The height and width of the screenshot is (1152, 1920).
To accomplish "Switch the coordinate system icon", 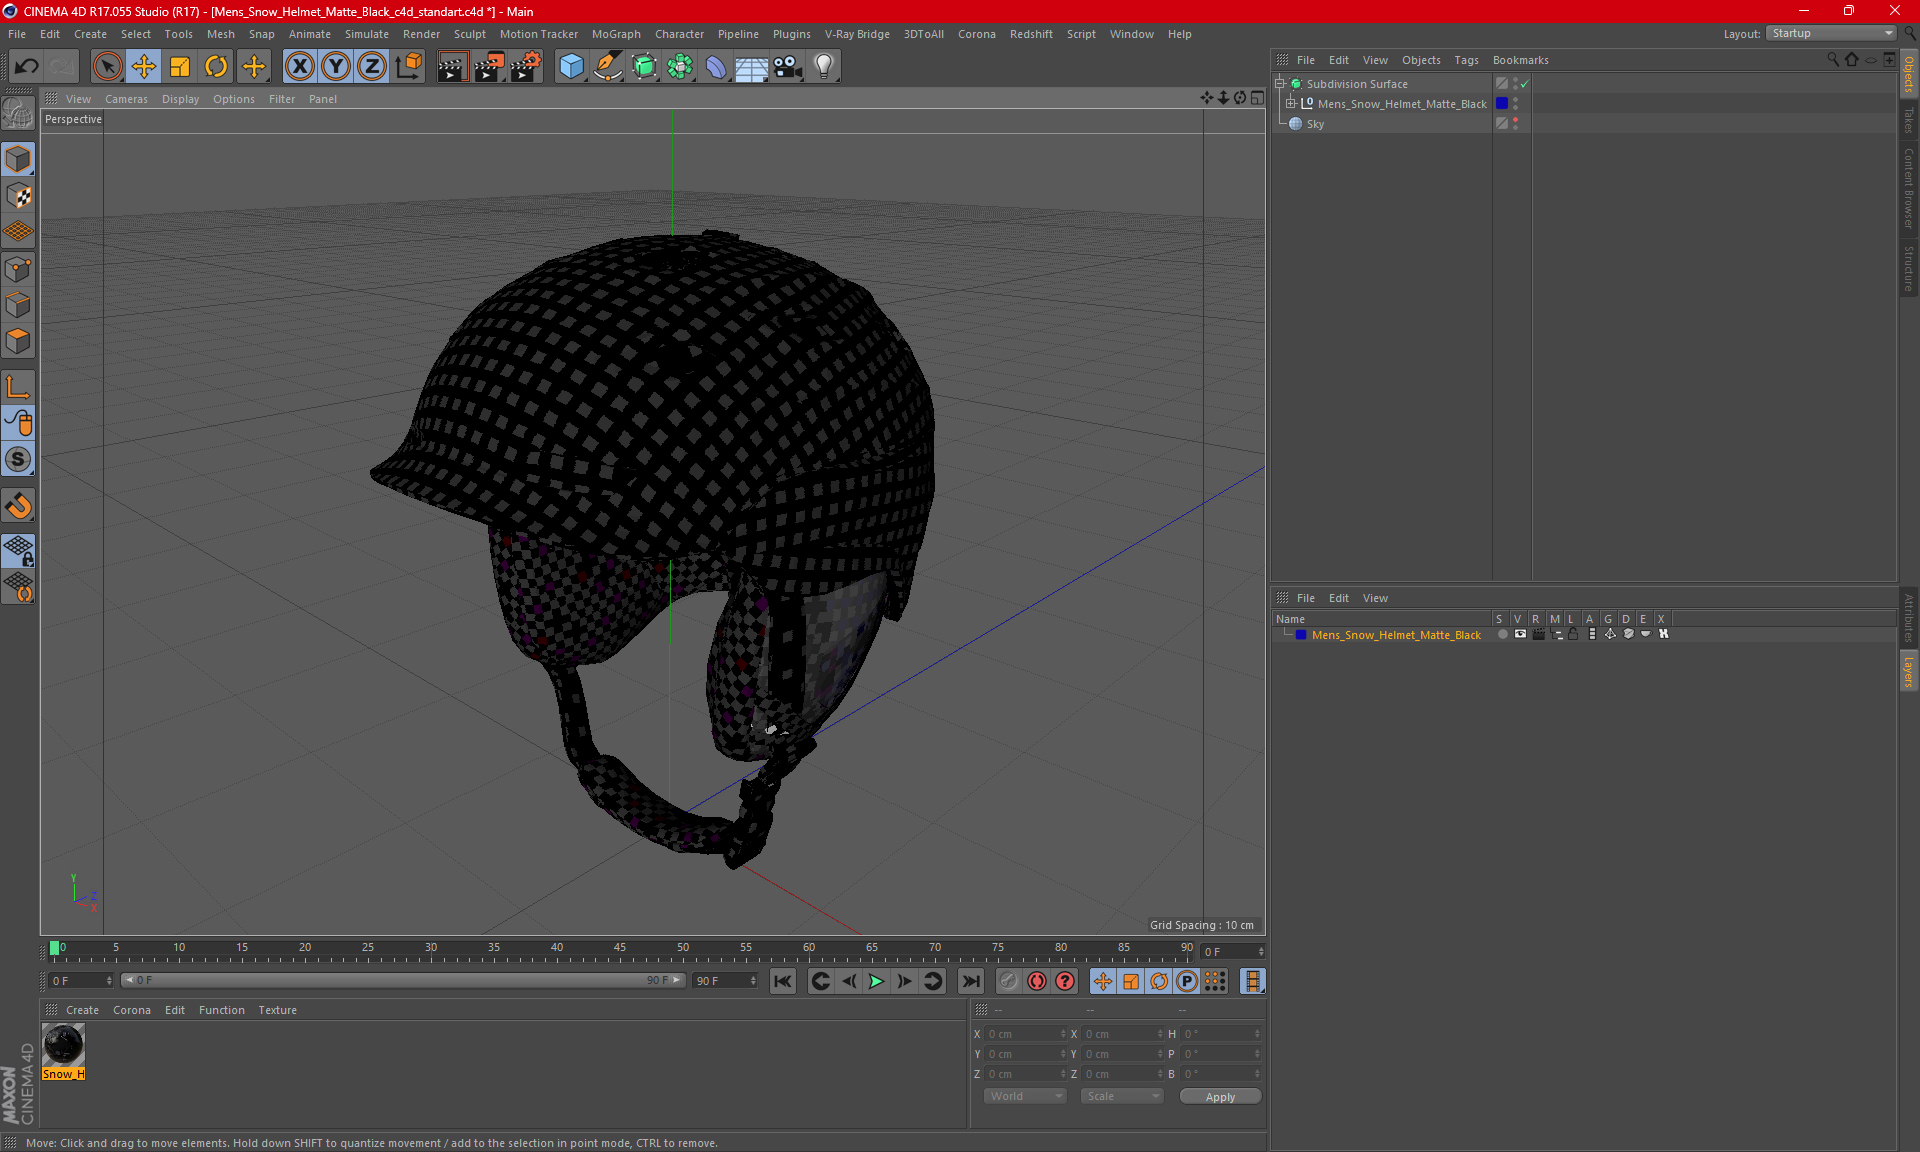I will (408, 67).
